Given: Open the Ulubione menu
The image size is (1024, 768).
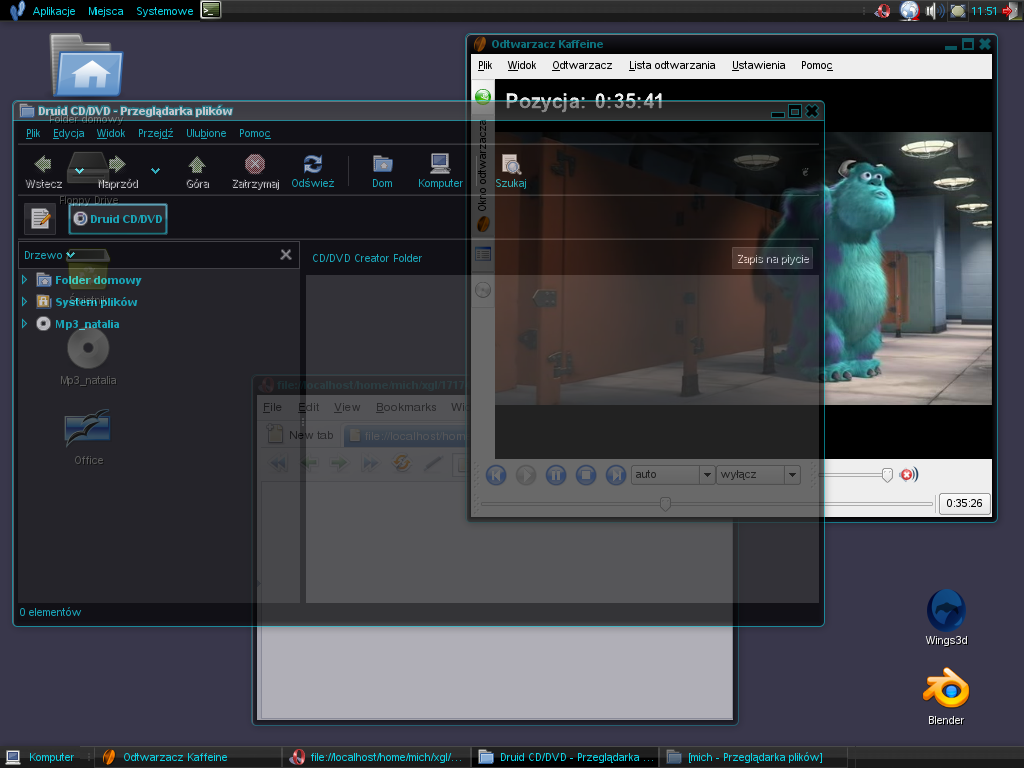Looking at the screenshot, I should [x=206, y=133].
